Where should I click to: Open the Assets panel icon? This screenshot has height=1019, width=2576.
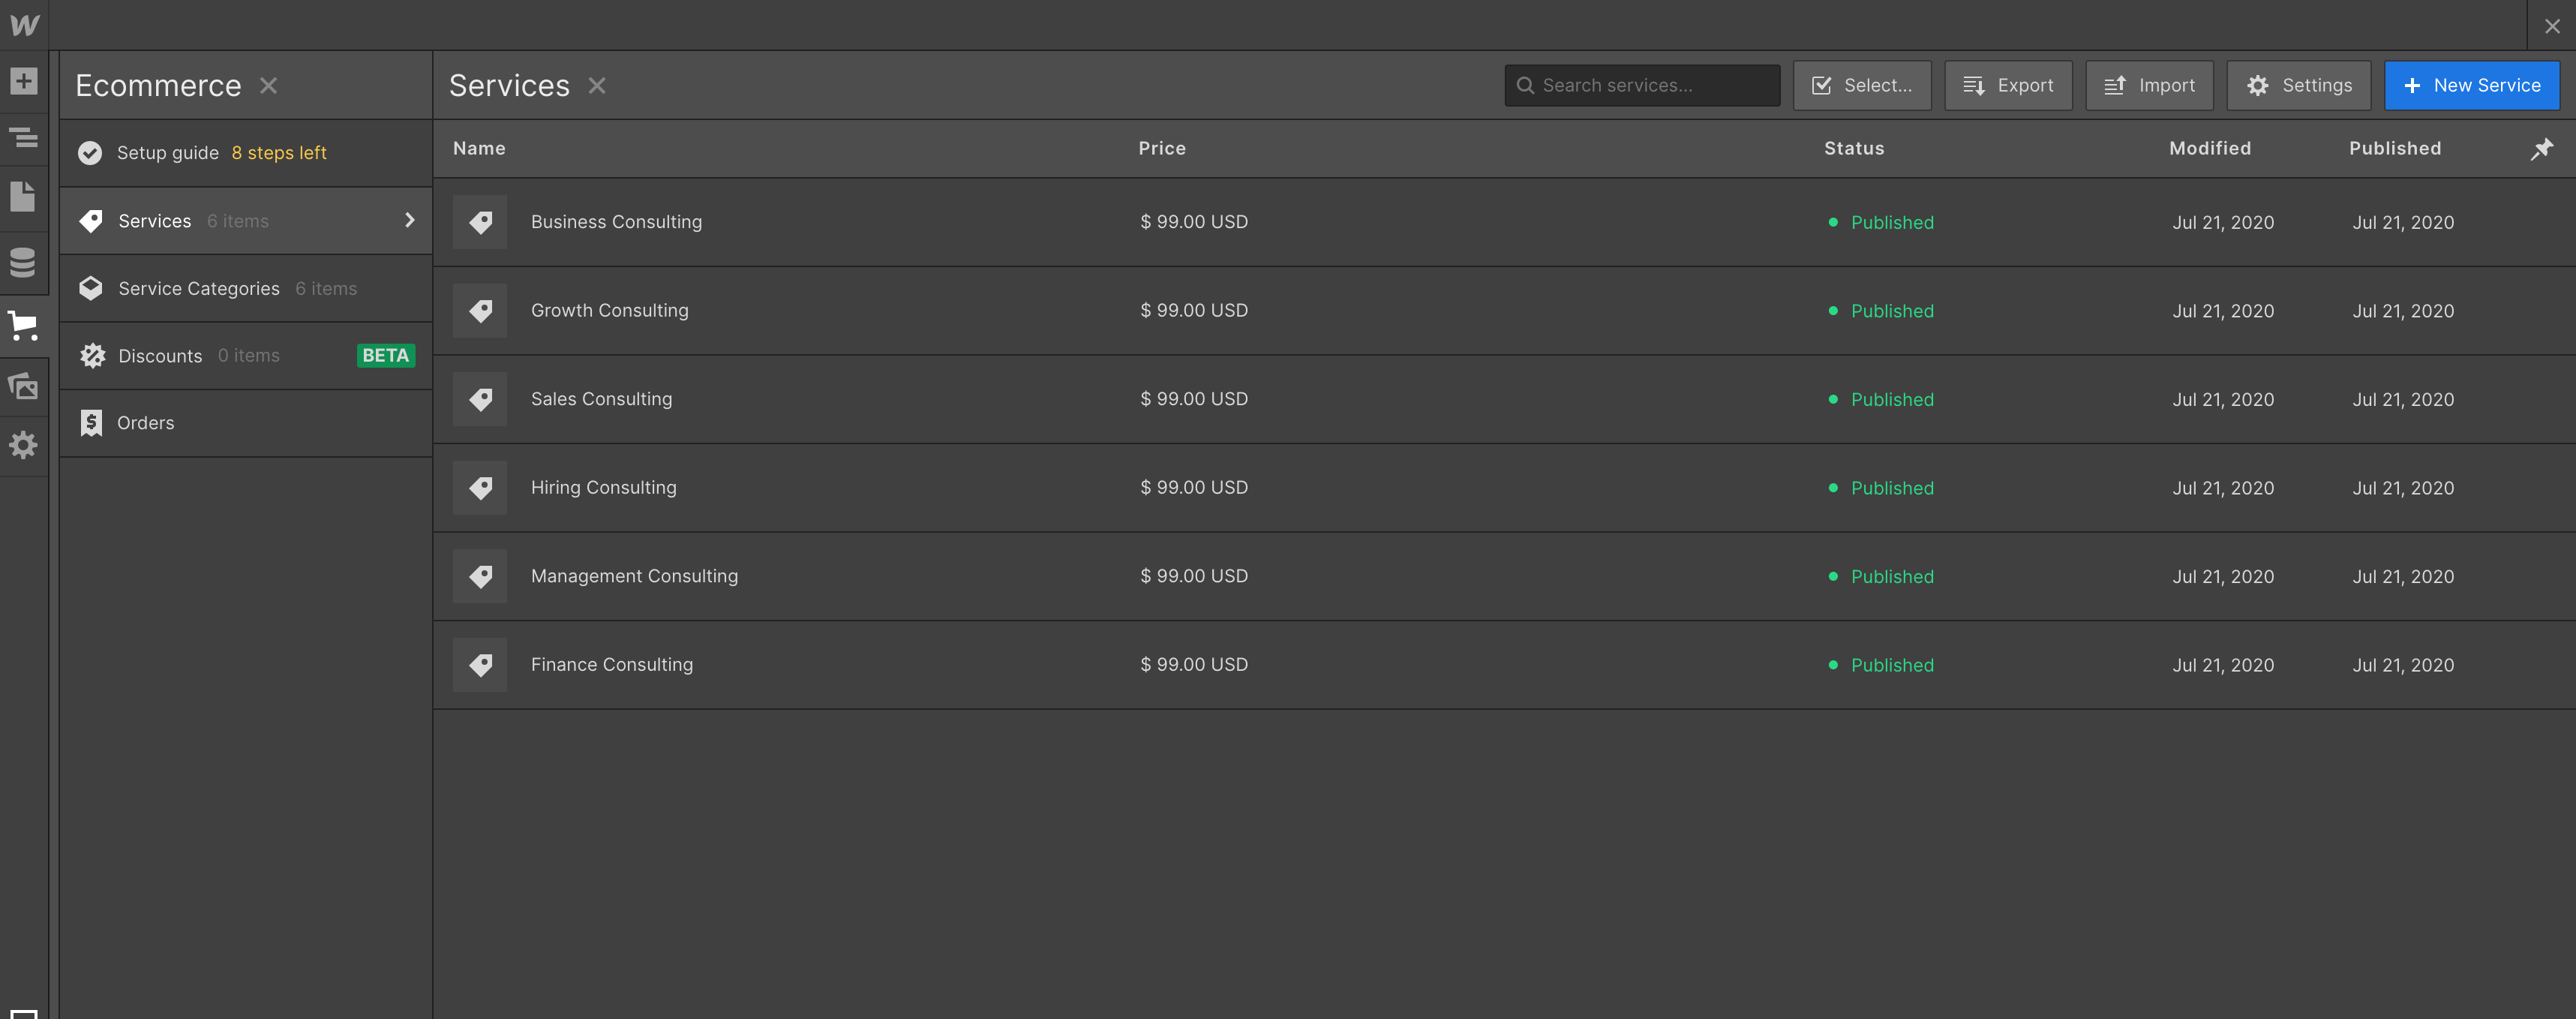[x=24, y=386]
